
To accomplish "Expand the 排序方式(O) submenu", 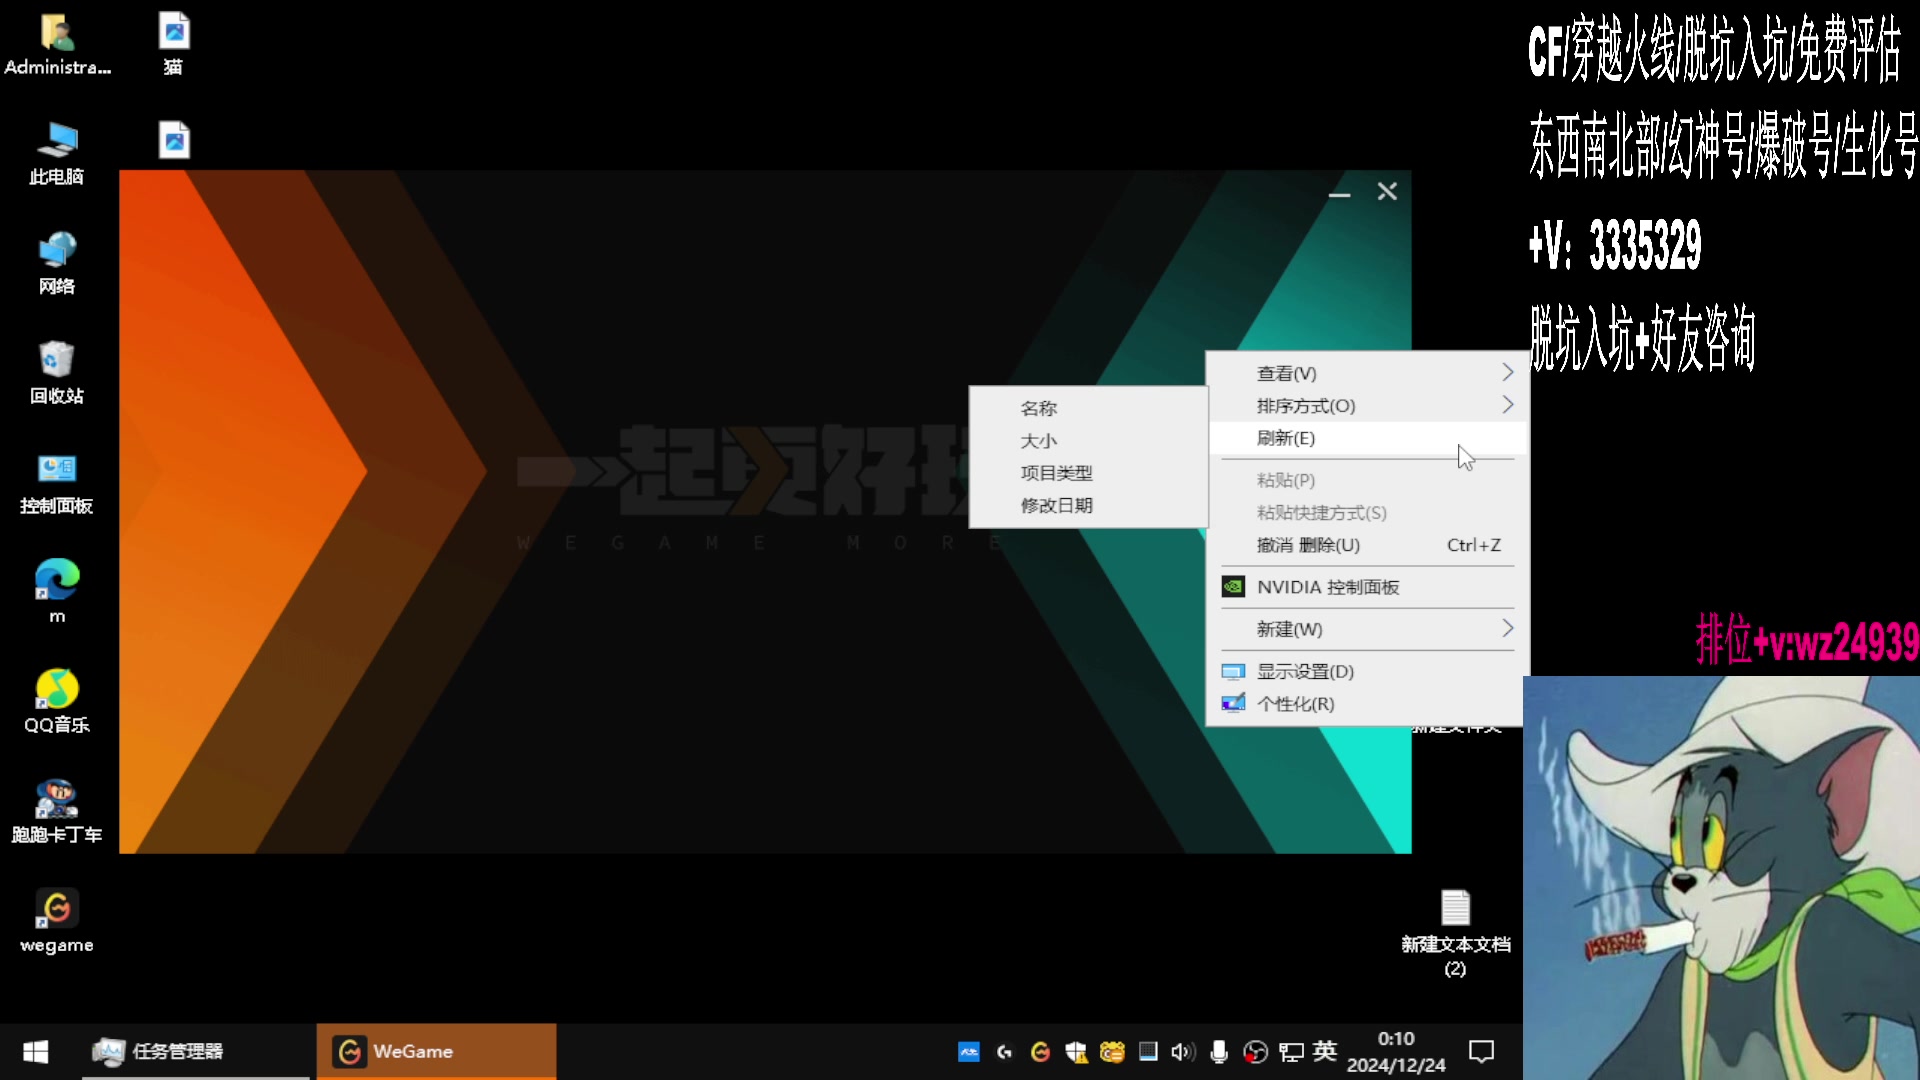I will 1368,406.
